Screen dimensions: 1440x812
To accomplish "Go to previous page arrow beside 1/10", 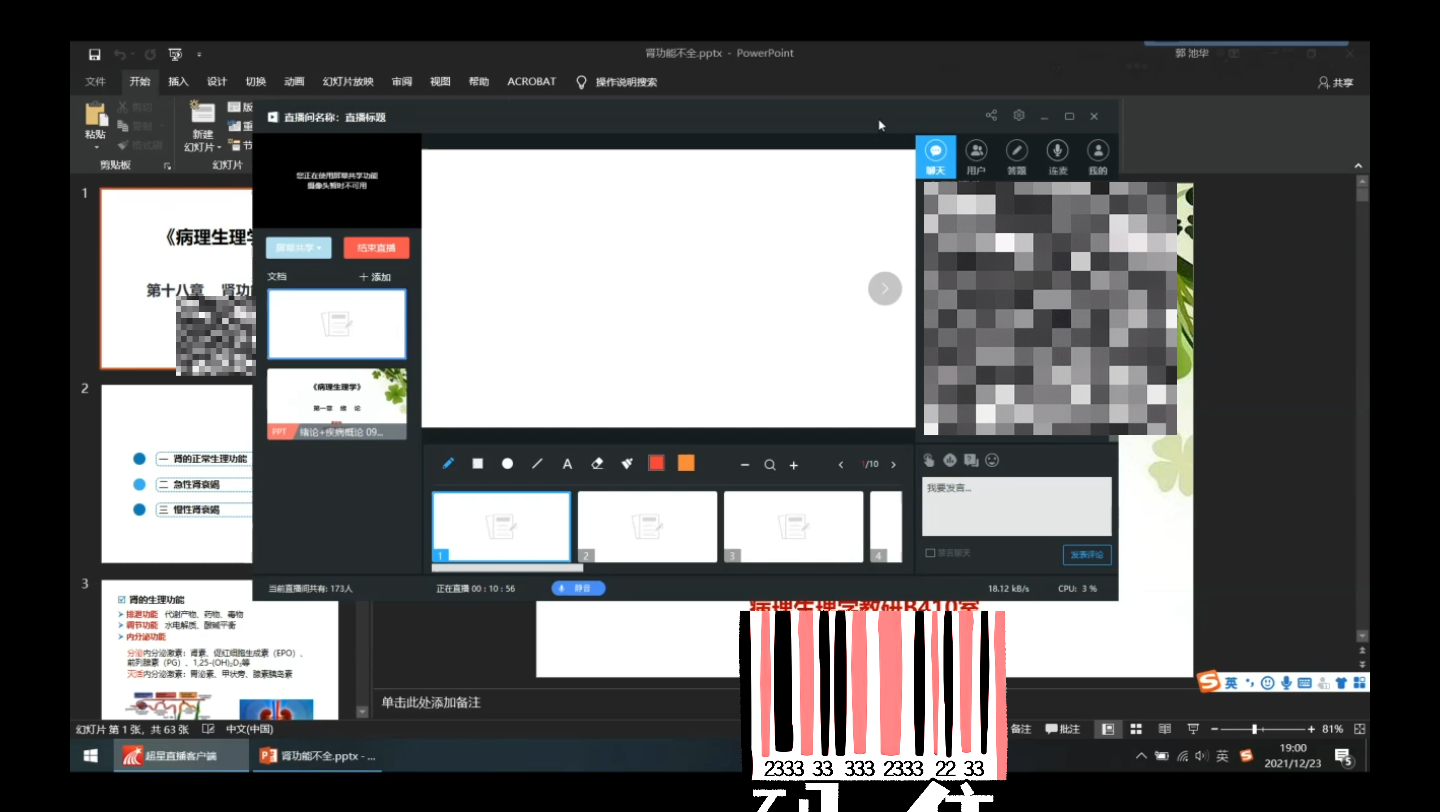I will [x=841, y=465].
